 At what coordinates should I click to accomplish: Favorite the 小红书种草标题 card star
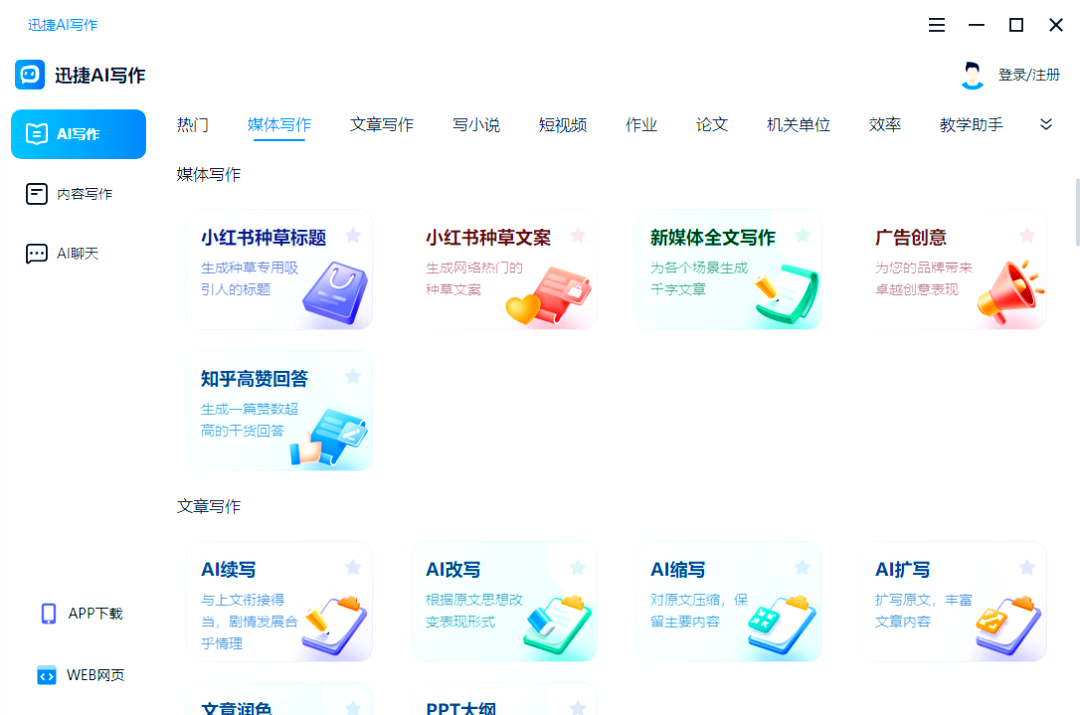tap(353, 236)
